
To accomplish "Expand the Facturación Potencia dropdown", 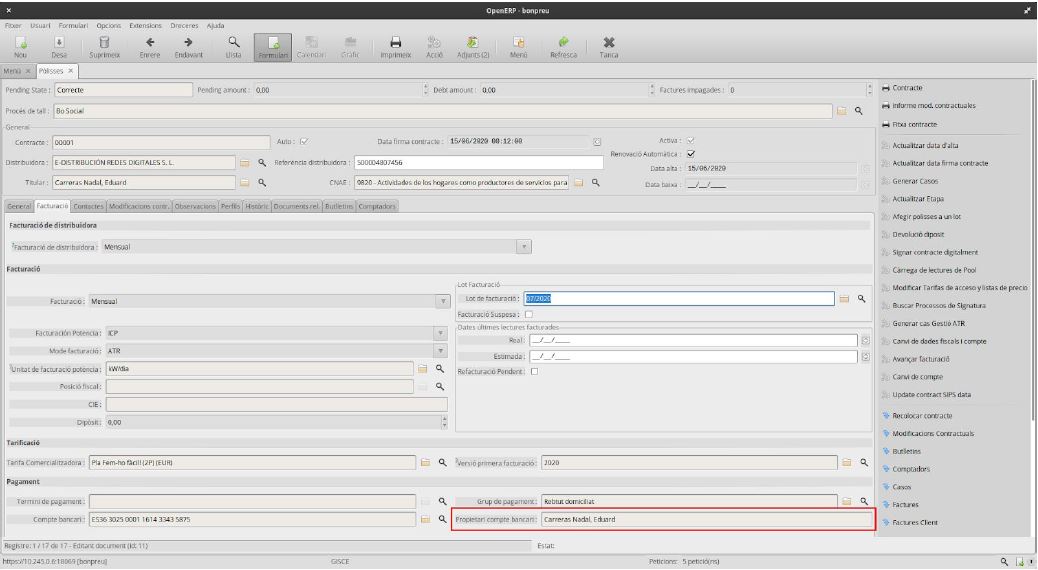I will [x=440, y=333].
